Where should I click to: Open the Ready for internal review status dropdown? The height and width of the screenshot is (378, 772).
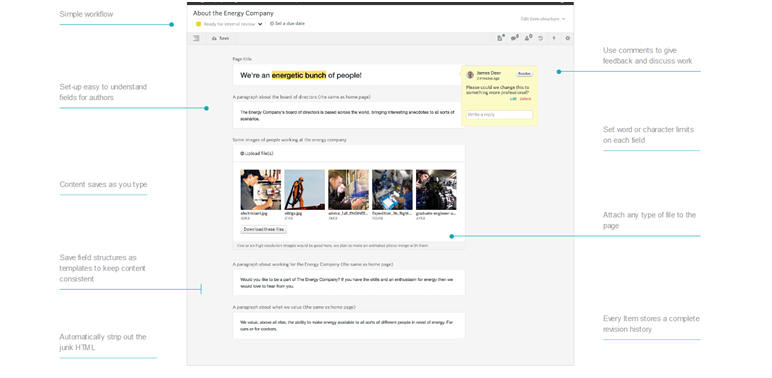coord(230,24)
